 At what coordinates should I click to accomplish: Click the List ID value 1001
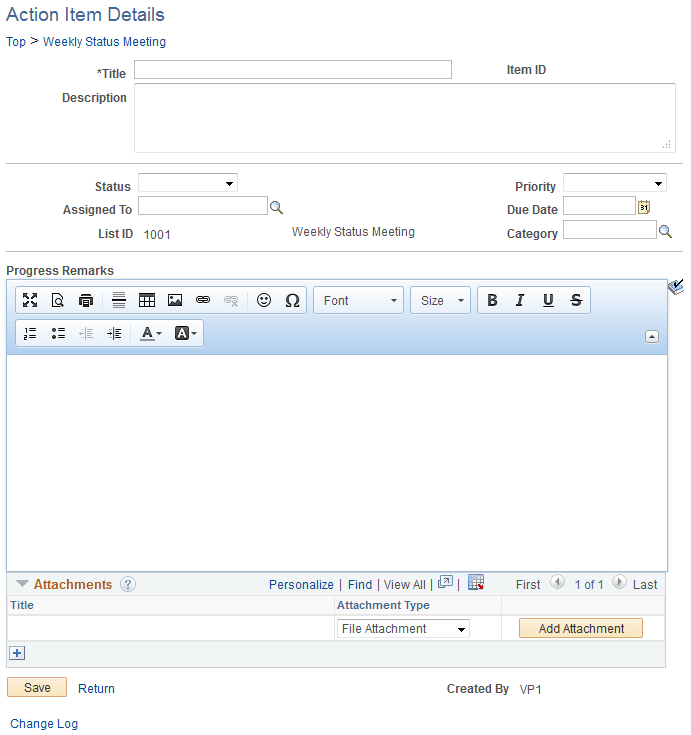157,234
